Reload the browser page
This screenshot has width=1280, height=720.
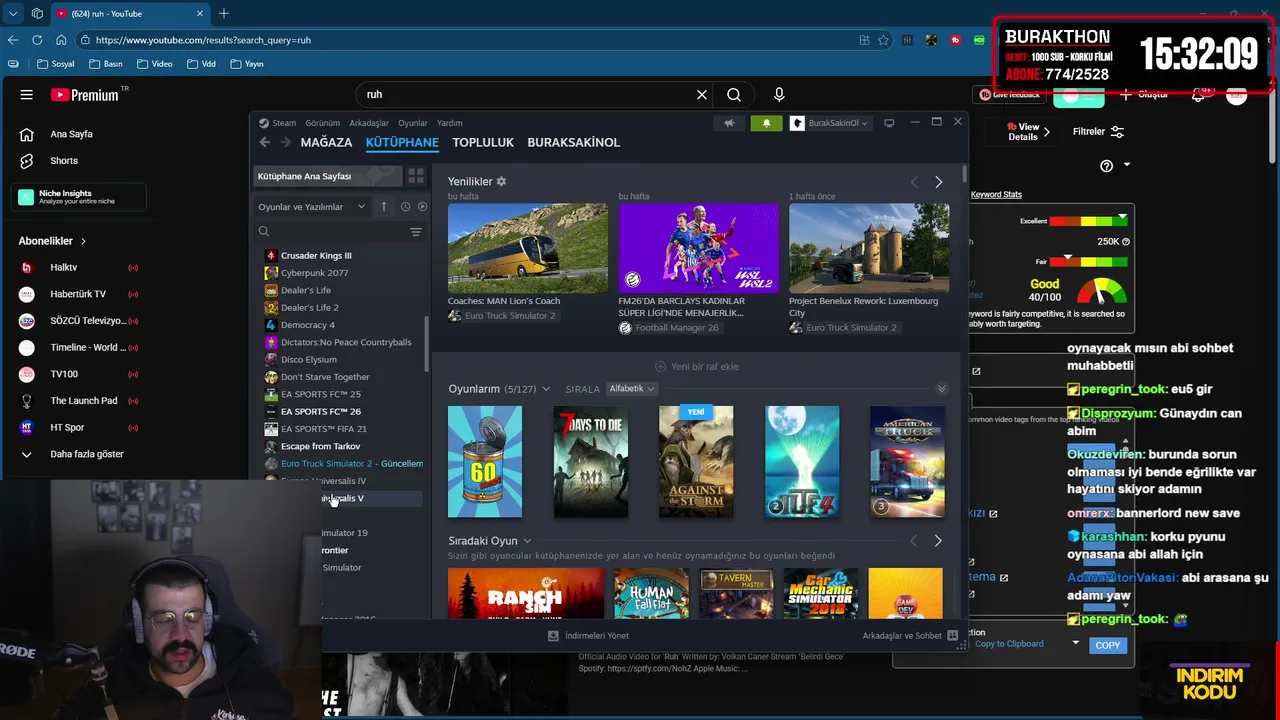click(37, 40)
